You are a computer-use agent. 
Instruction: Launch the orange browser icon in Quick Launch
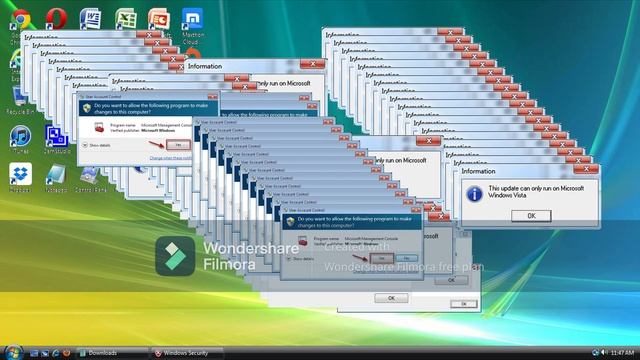(x=66, y=353)
